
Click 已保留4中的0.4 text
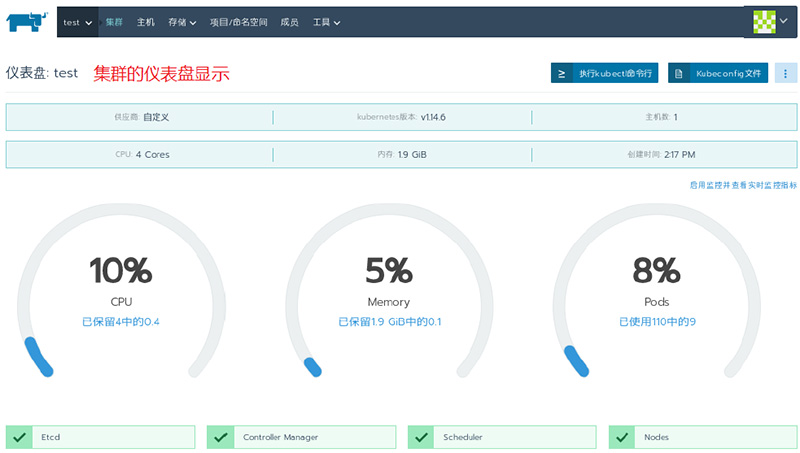pos(121,322)
